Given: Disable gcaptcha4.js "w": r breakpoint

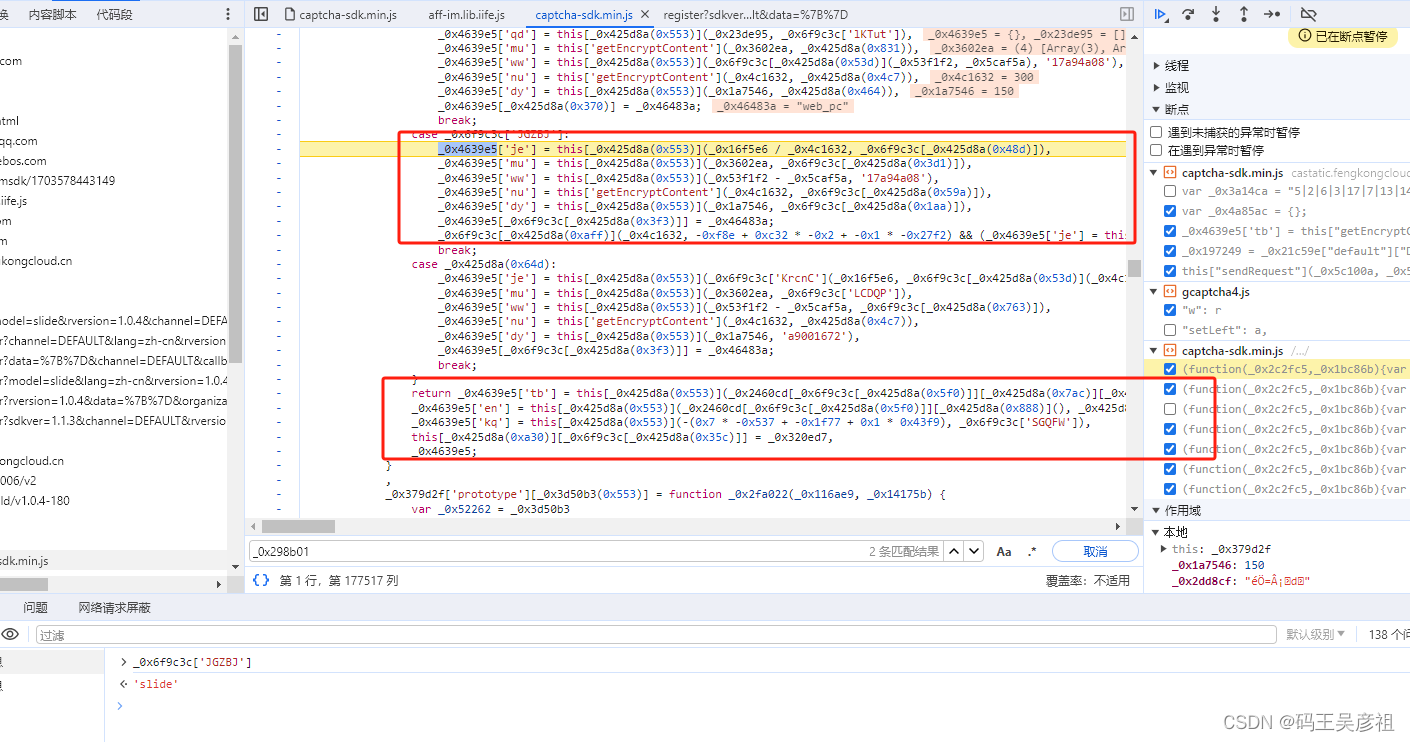Looking at the screenshot, I should 1170,310.
